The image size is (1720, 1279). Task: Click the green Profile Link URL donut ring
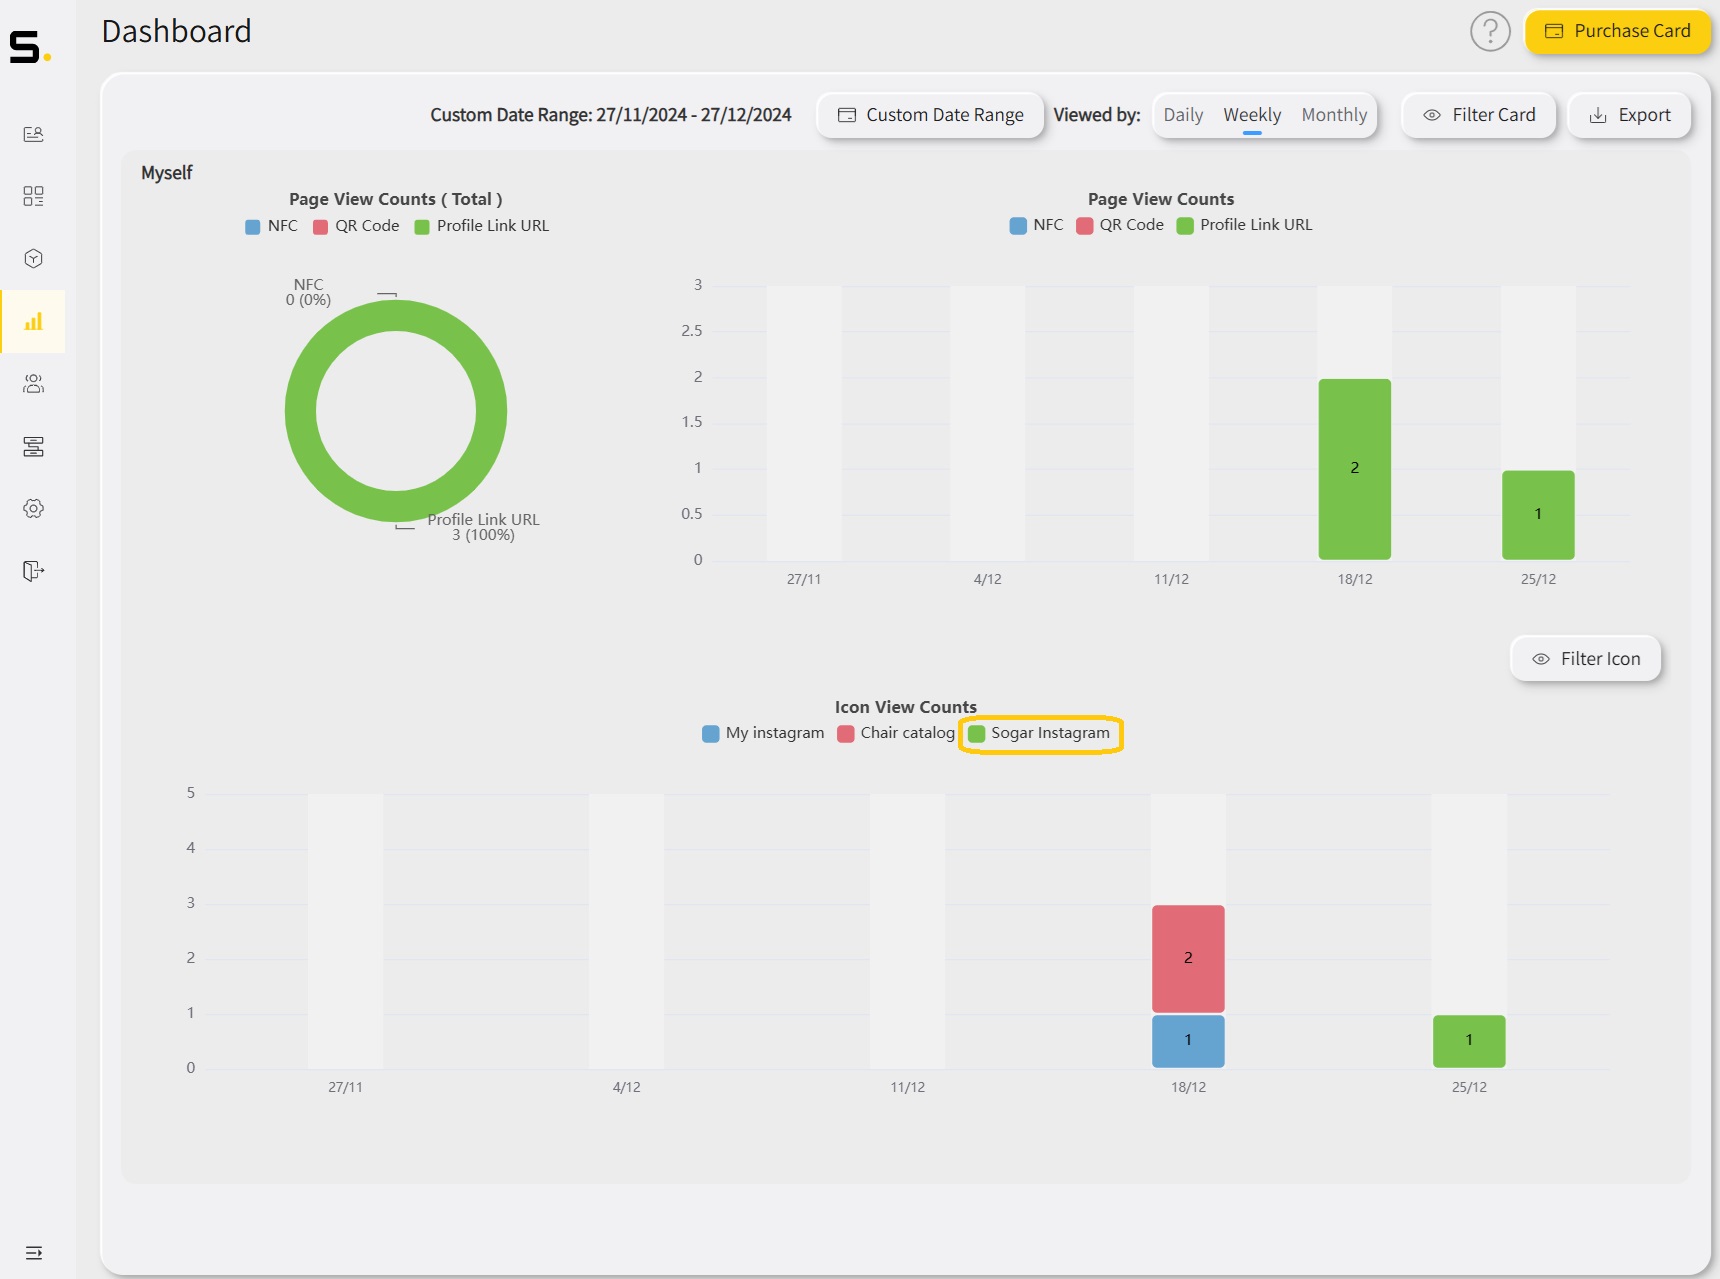300,411
